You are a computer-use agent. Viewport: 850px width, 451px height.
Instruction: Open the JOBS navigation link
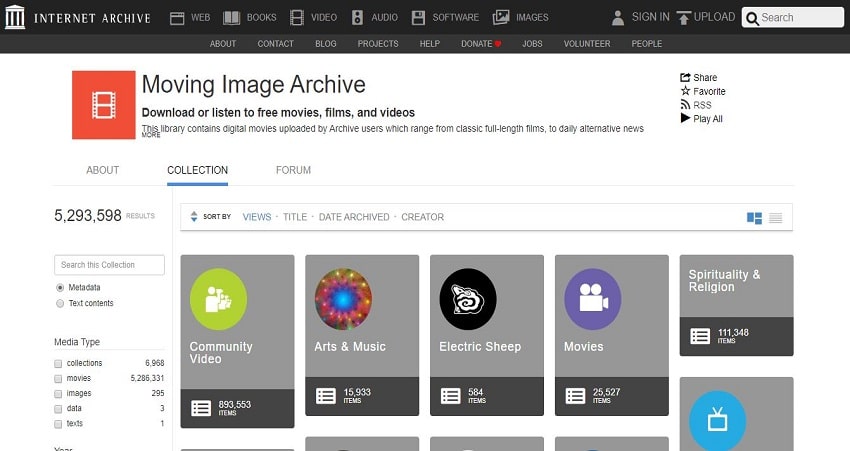click(x=532, y=44)
